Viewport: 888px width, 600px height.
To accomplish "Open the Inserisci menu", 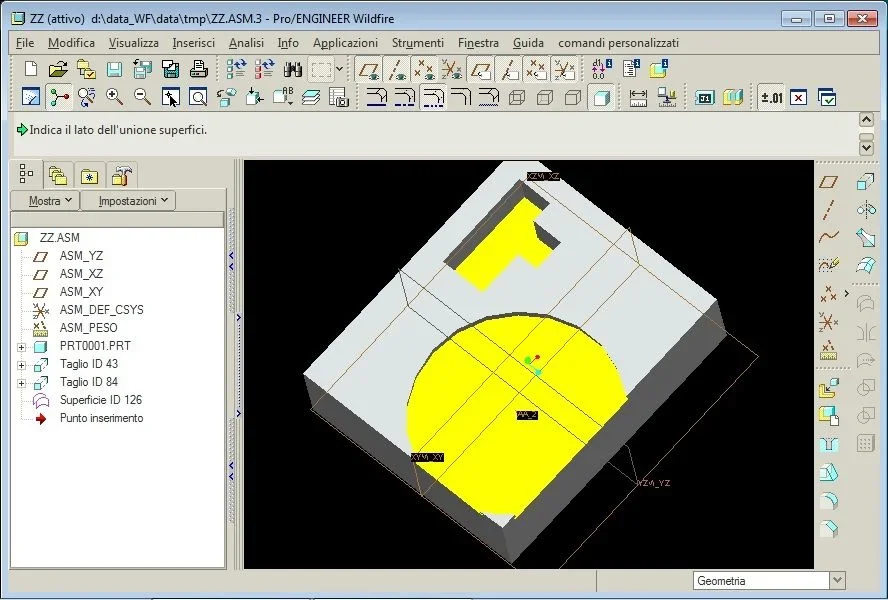I will tap(194, 43).
